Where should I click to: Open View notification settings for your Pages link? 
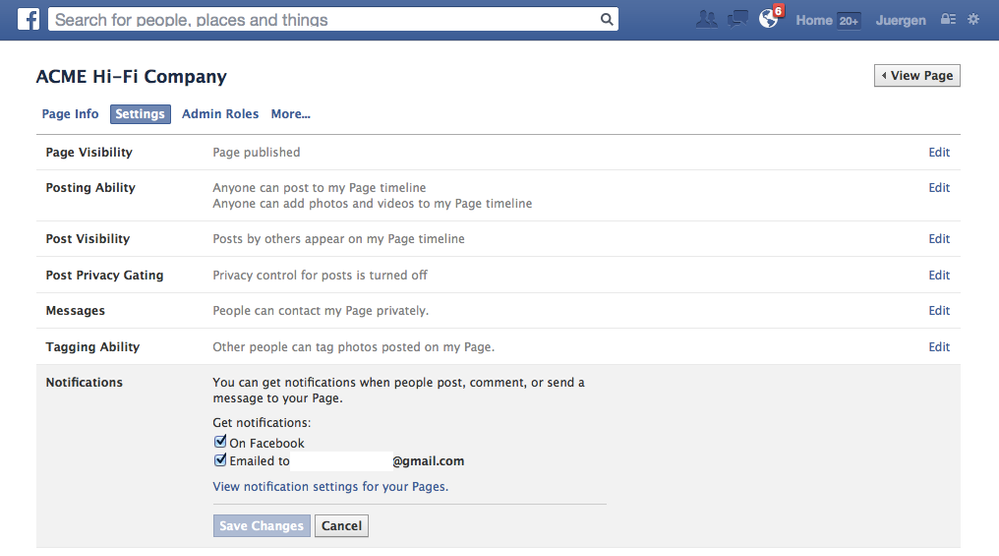(331, 487)
